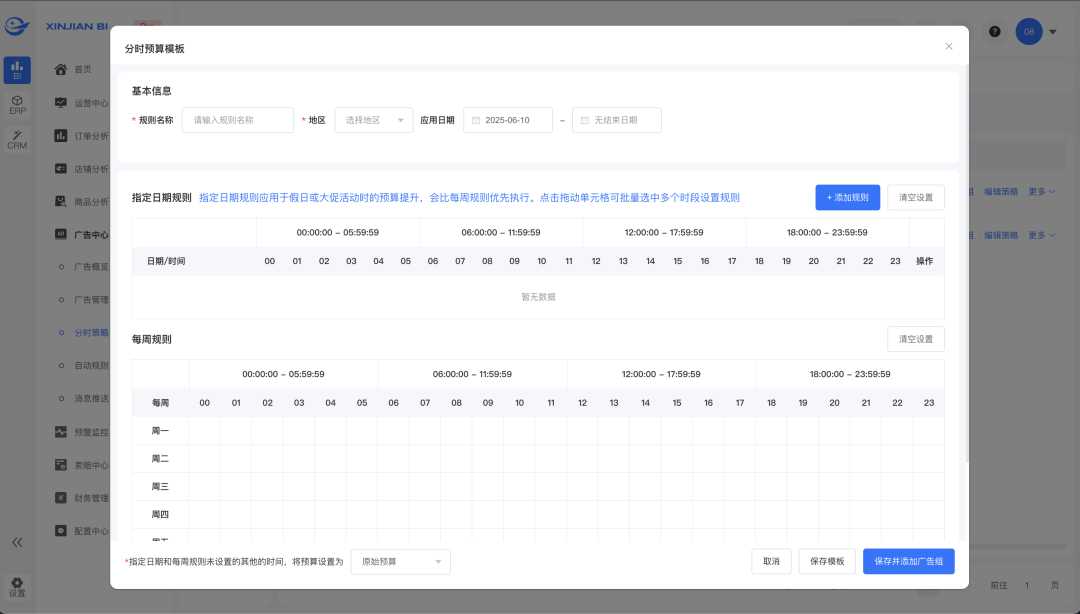1080x614 pixels.
Task: Click the help question mark icon
Action: (995, 32)
